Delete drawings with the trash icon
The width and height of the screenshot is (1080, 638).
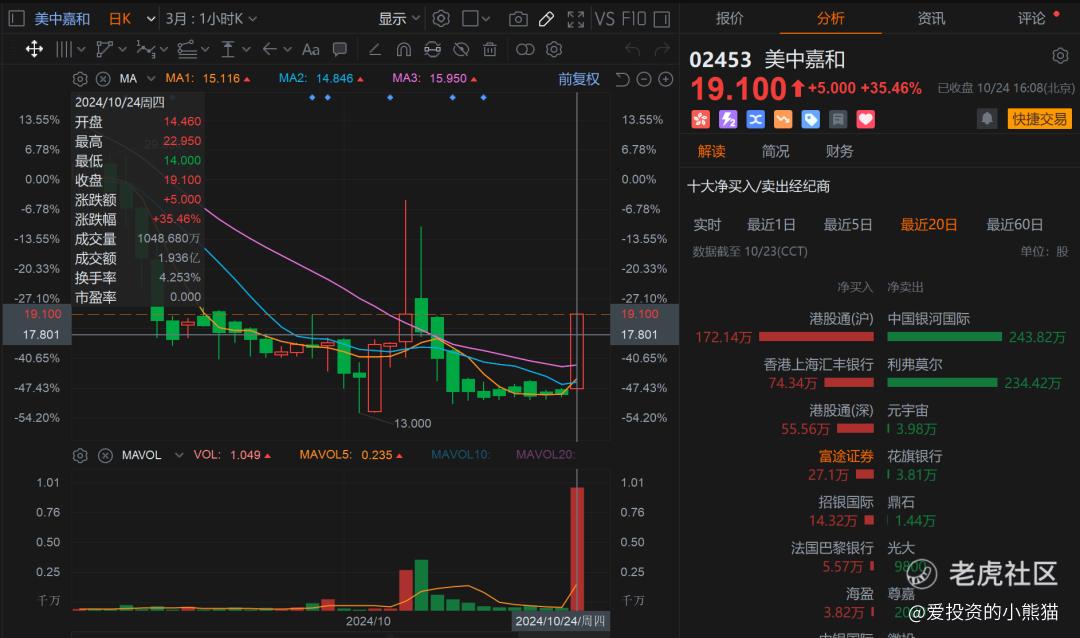pos(490,50)
